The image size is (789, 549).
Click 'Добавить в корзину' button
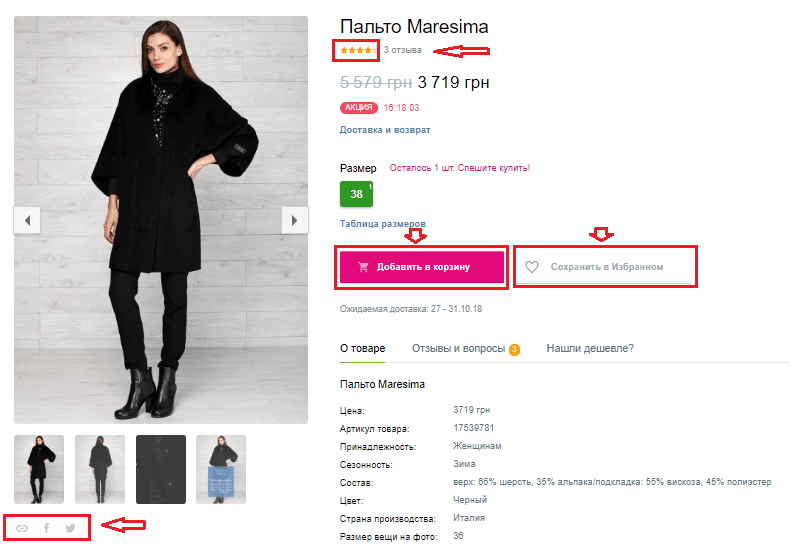coord(422,267)
